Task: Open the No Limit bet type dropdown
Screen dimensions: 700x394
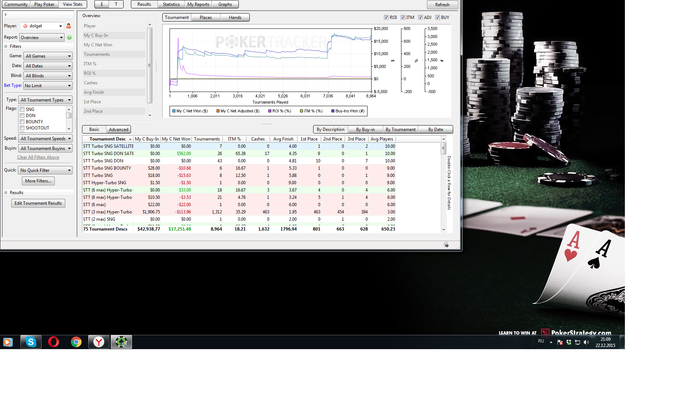Action: (48, 86)
